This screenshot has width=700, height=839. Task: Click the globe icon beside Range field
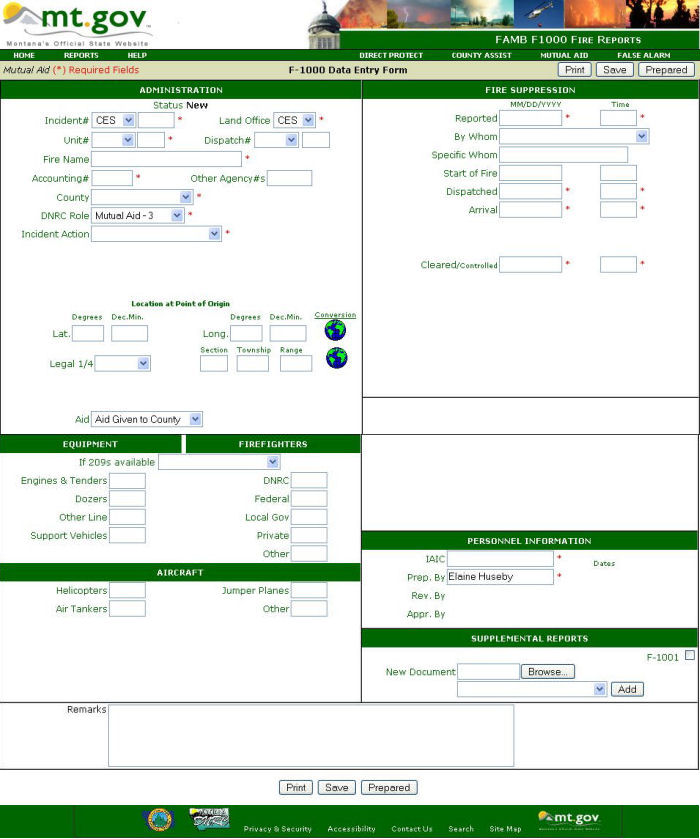pos(336,358)
